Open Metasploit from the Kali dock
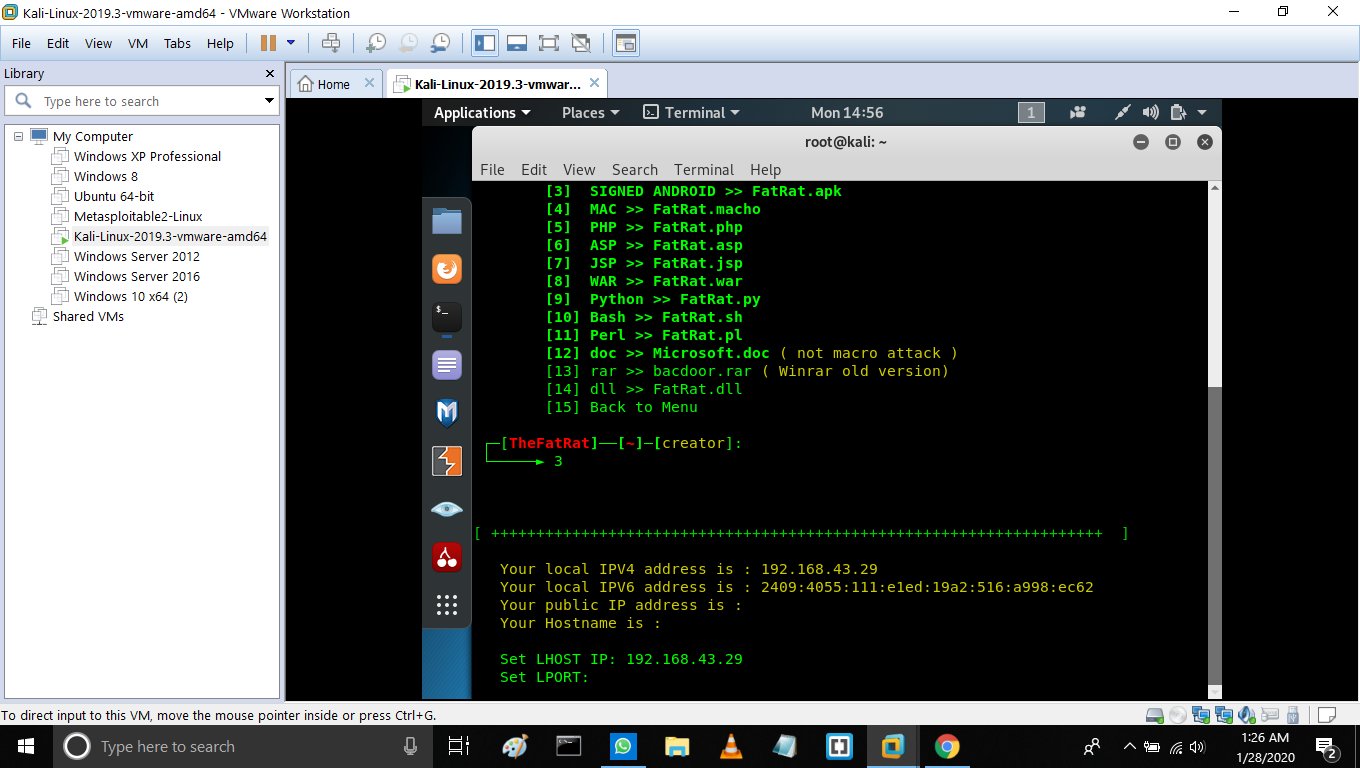Viewport: 1360px width, 768px height. tap(447, 412)
